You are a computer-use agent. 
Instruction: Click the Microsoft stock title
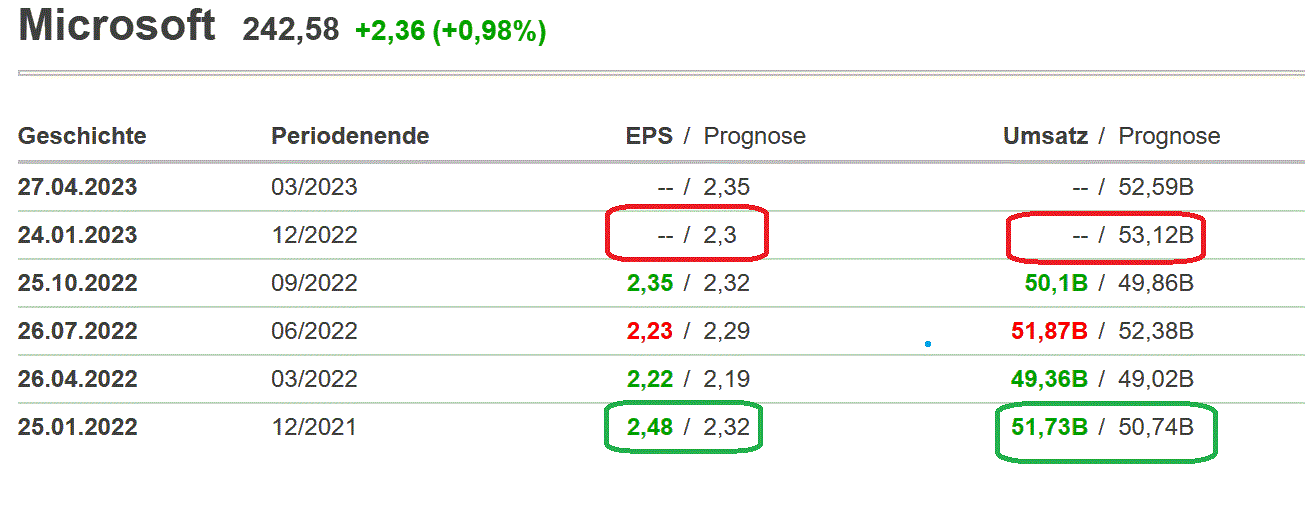pyautogui.click(x=117, y=26)
